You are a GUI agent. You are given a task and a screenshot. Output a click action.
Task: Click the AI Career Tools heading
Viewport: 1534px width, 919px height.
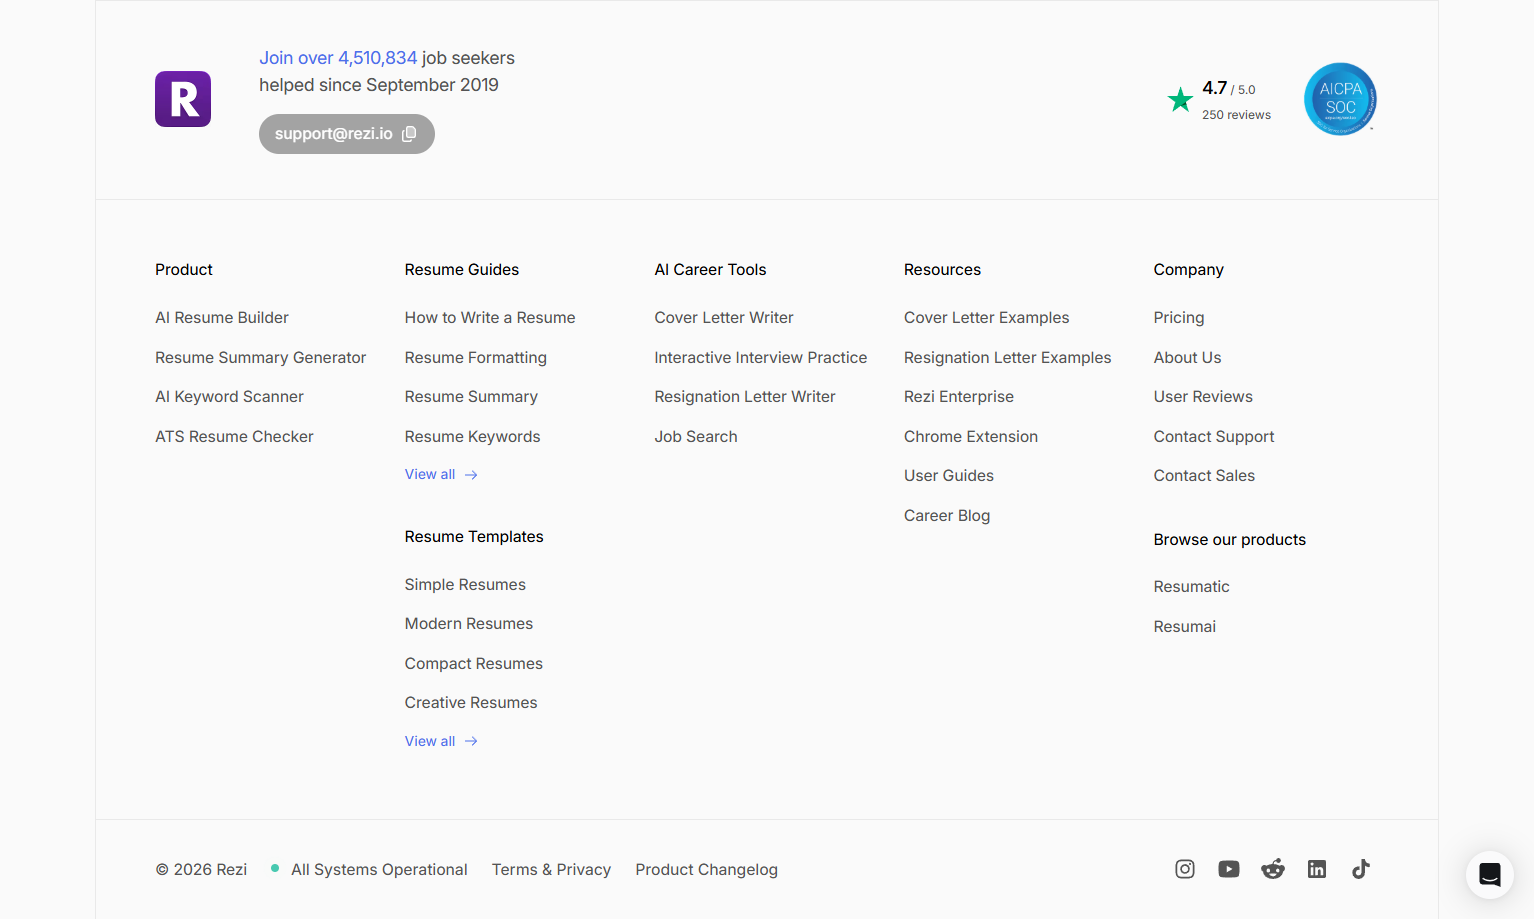(x=710, y=269)
